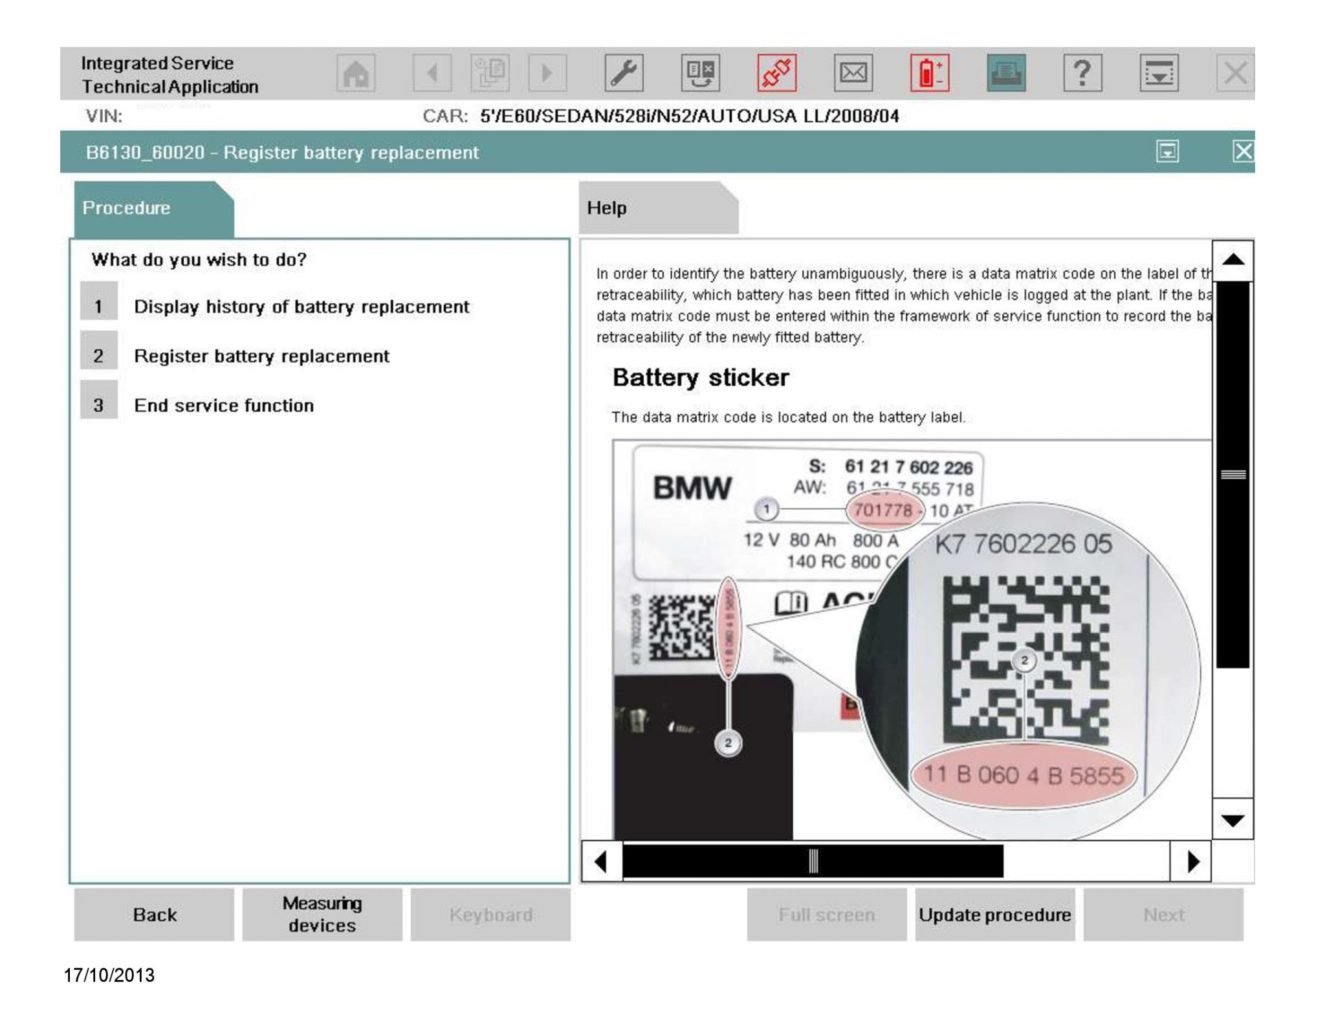Click the horizontal scrollbar thumb in Help
1325x1024 pixels.
pyautogui.click(x=813, y=861)
